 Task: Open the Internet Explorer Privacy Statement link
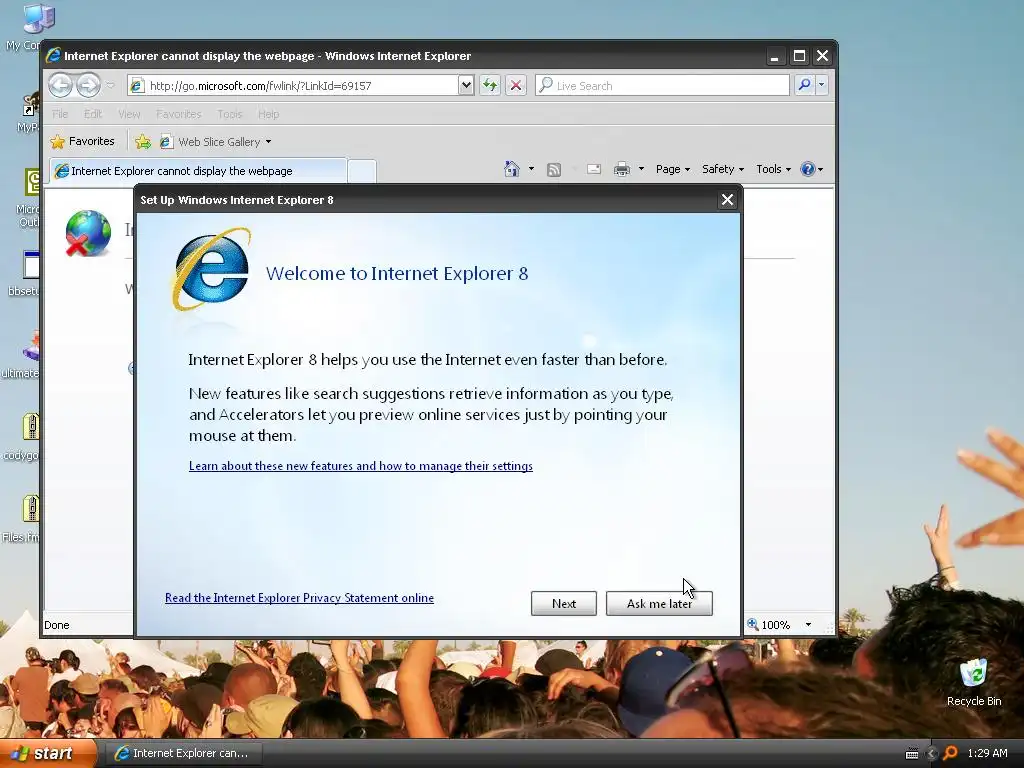coord(299,598)
